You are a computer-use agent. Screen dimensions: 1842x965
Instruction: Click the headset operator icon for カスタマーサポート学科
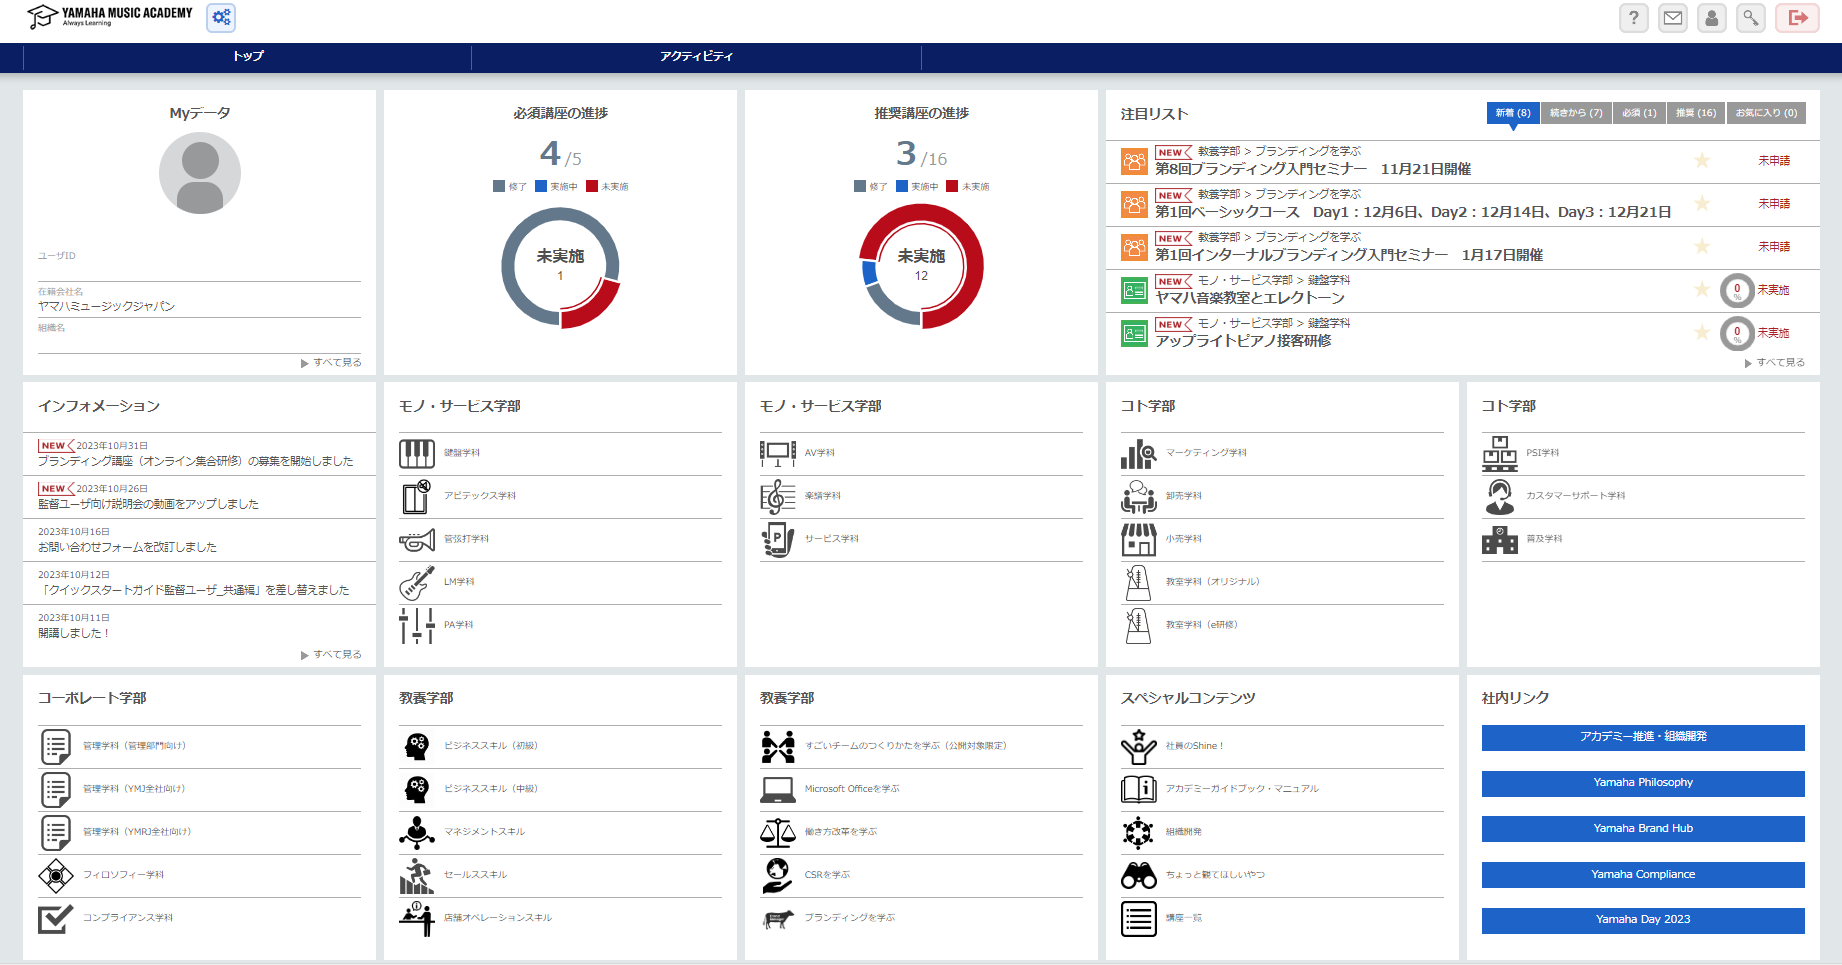1500,496
